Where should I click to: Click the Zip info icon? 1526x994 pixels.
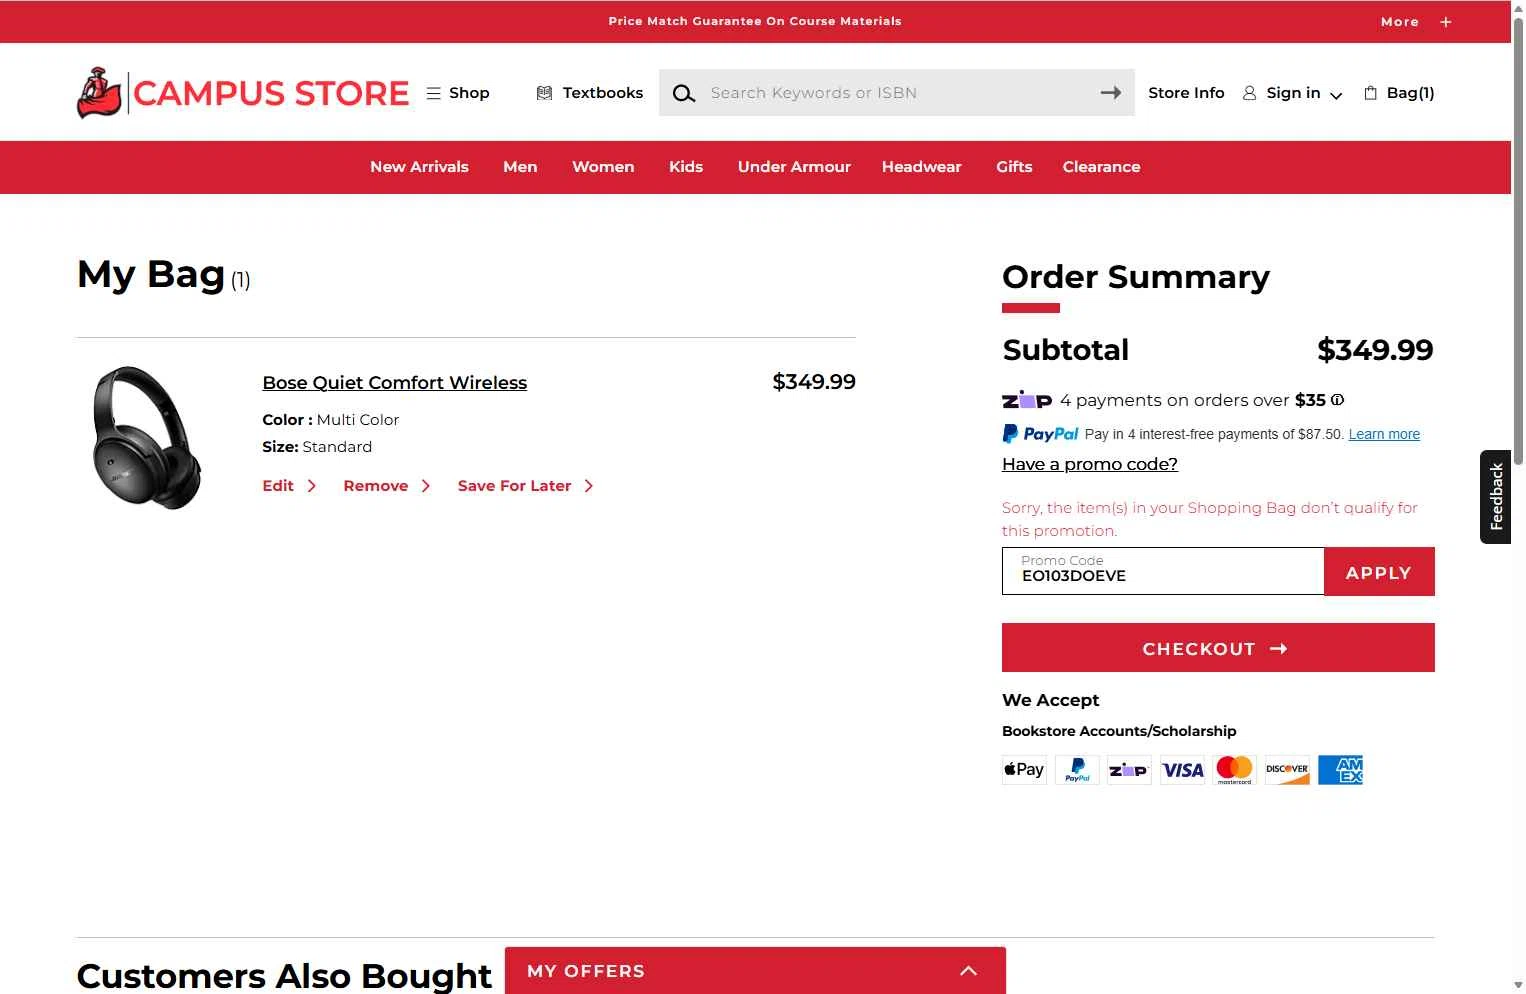pyautogui.click(x=1337, y=400)
